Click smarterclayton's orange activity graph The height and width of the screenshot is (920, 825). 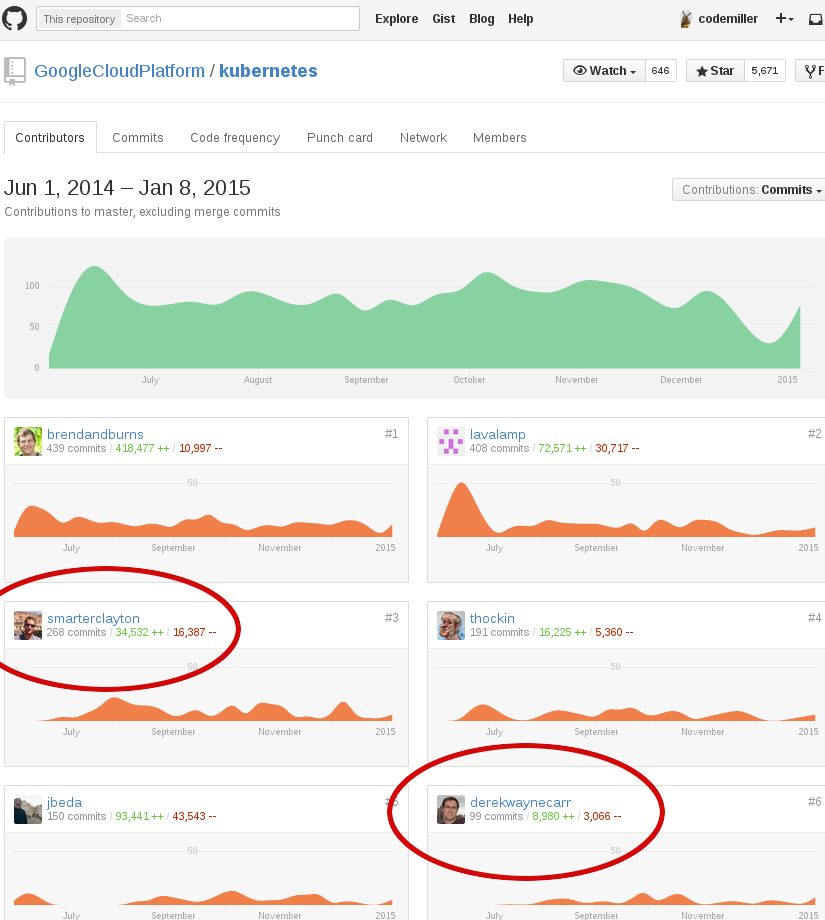pyautogui.click(x=214, y=709)
